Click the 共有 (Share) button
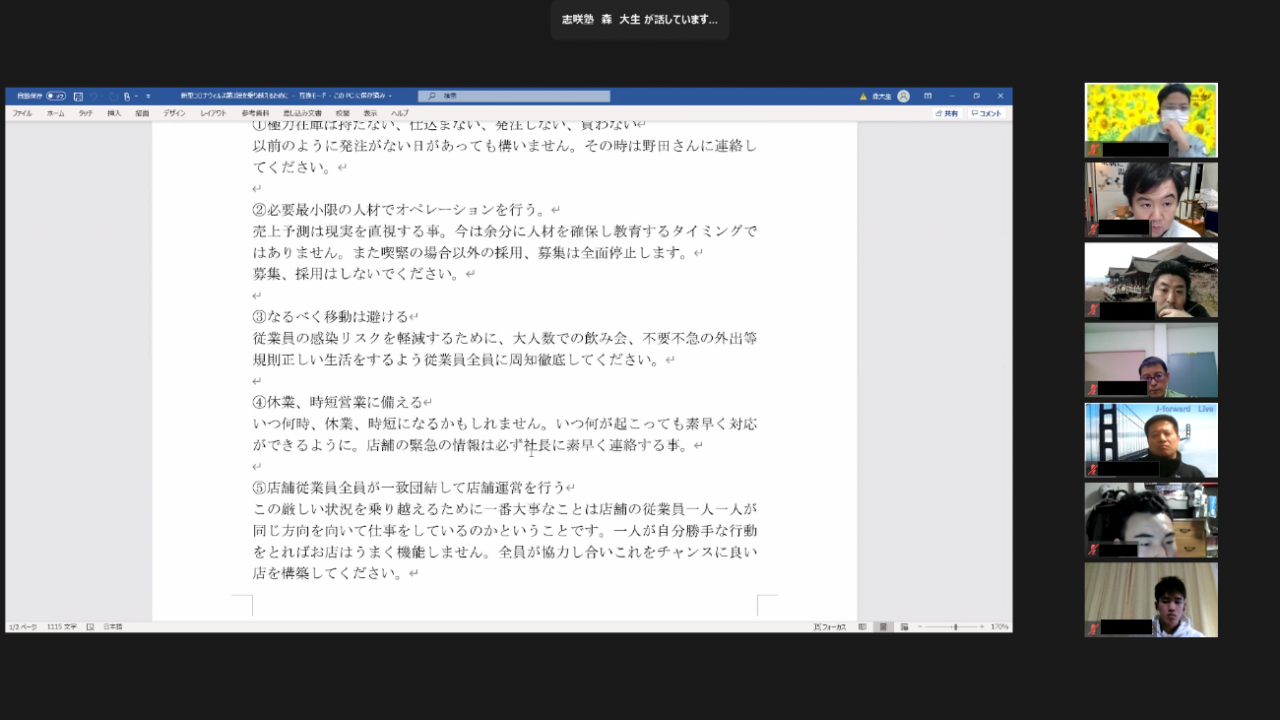 point(946,113)
